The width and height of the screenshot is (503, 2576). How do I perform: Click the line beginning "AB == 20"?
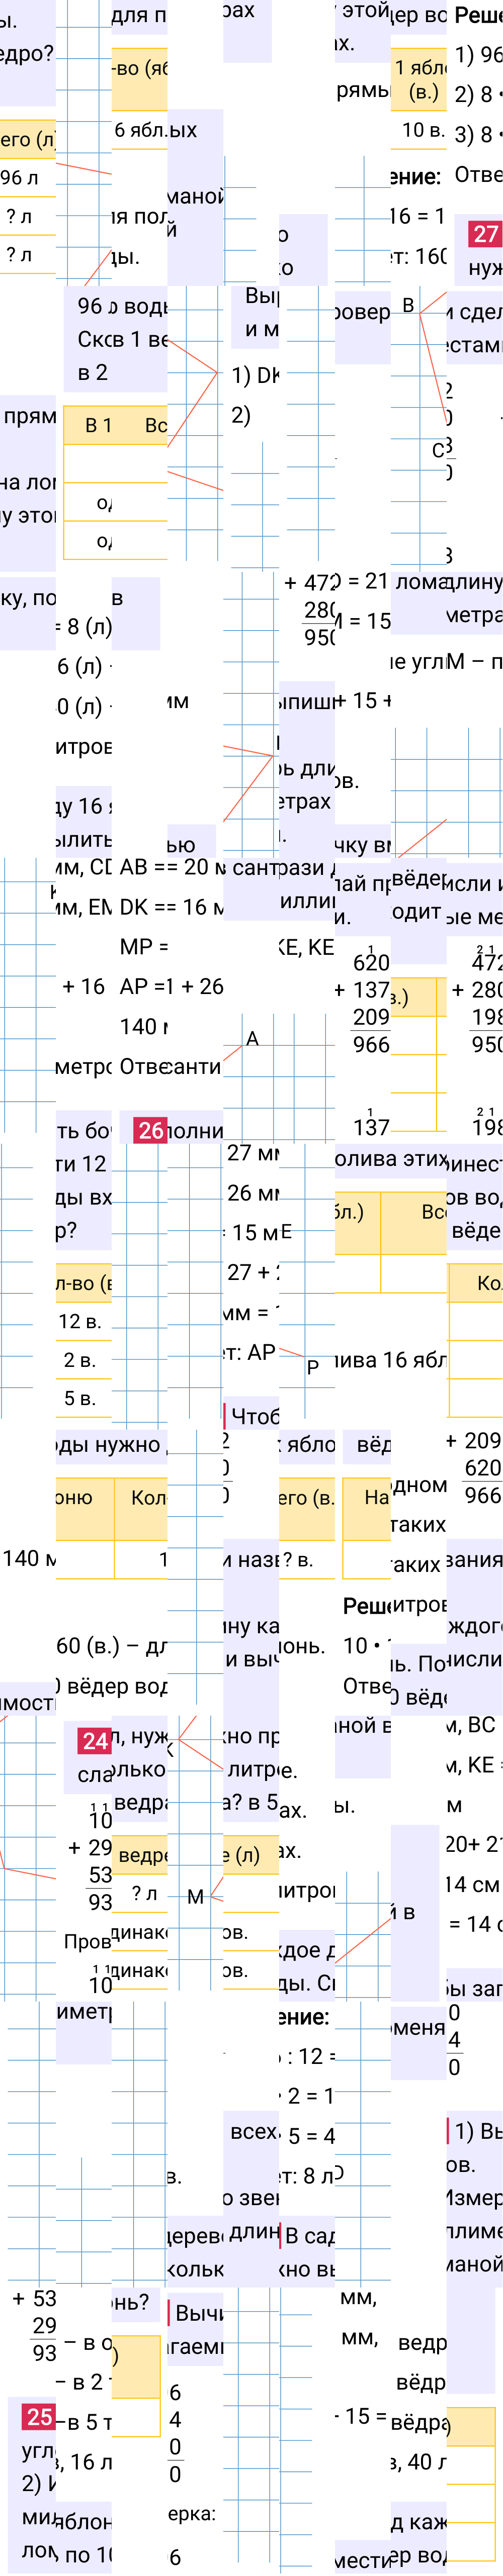171,866
